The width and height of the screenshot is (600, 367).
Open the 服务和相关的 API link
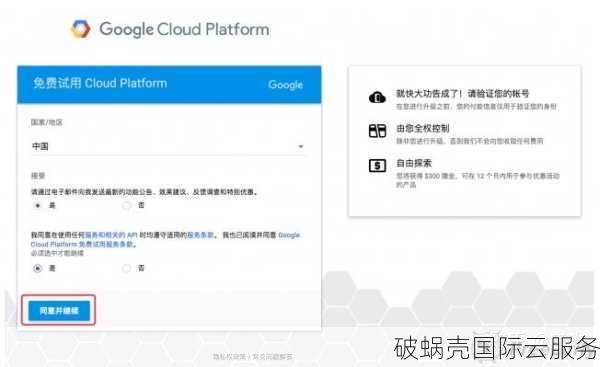click(111, 235)
